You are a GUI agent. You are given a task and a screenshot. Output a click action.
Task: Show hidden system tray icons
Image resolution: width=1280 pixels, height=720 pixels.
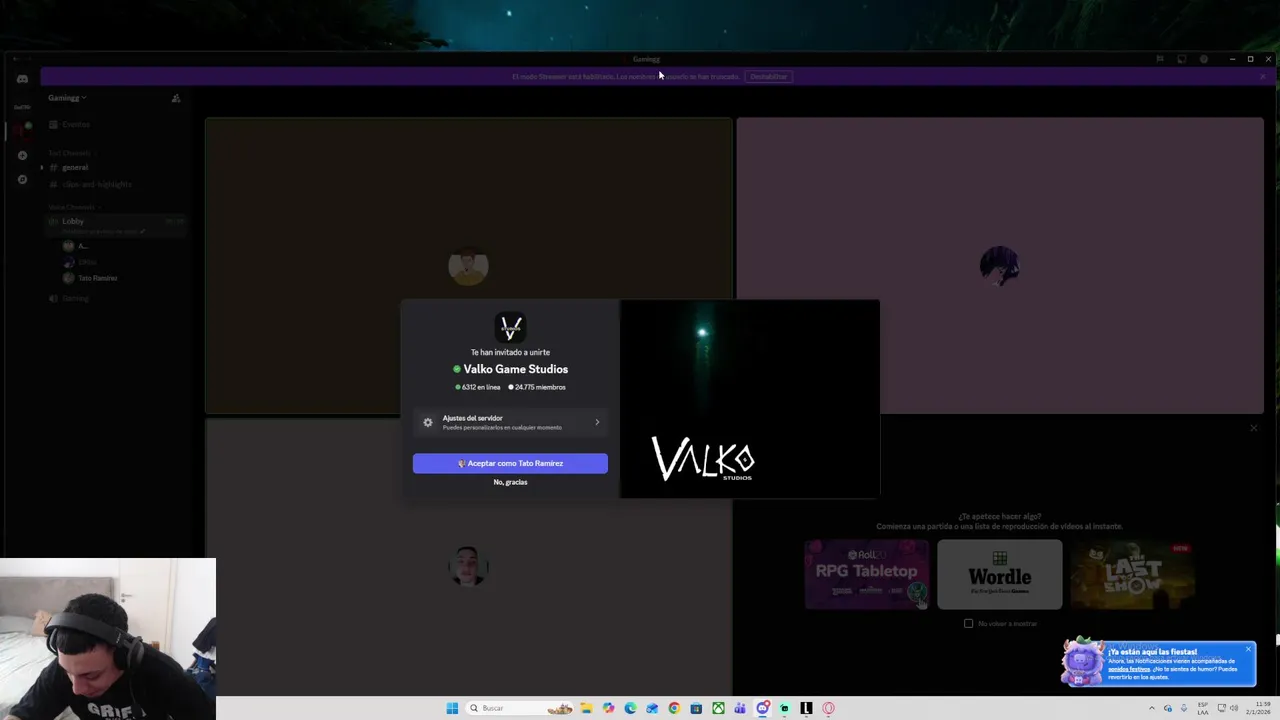(1151, 708)
